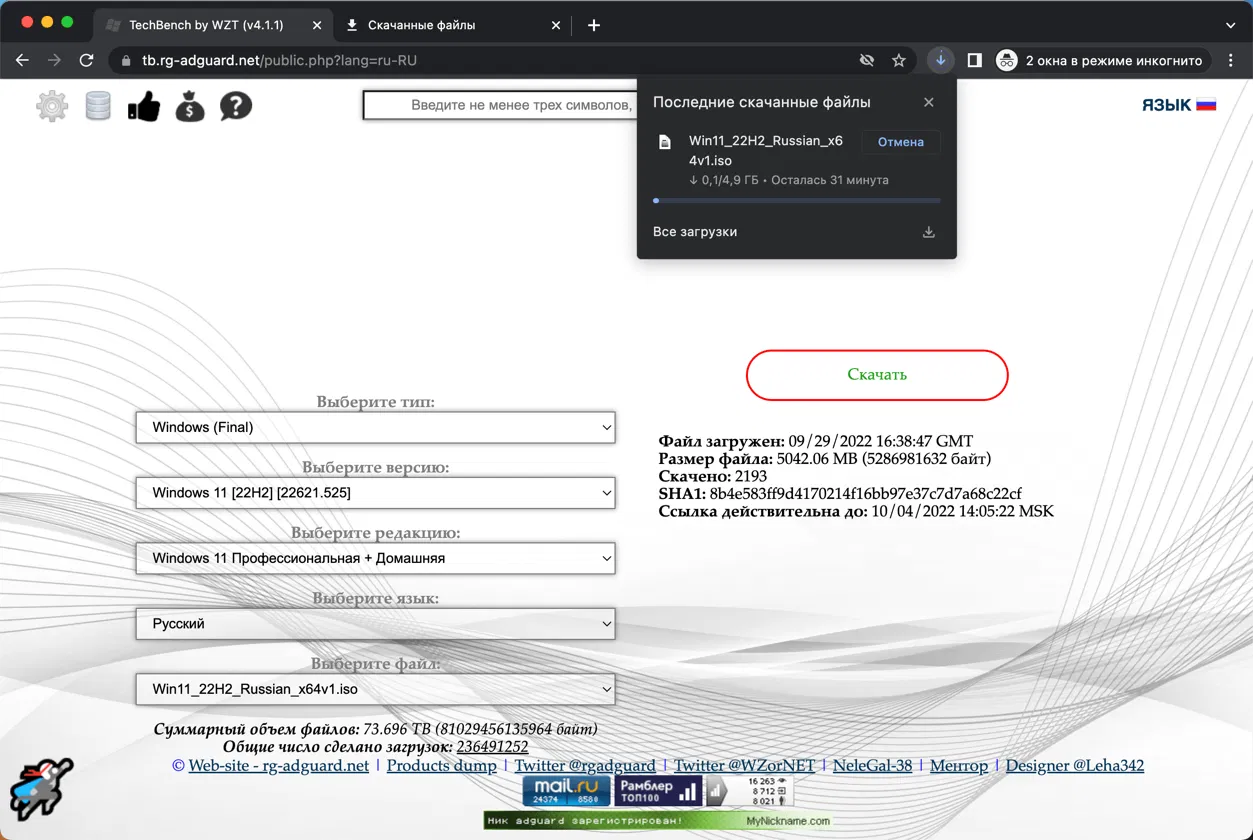Click the Последние скачанные файлы heading
The height and width of the screenshot is (840, 1253).
[762, 102]
